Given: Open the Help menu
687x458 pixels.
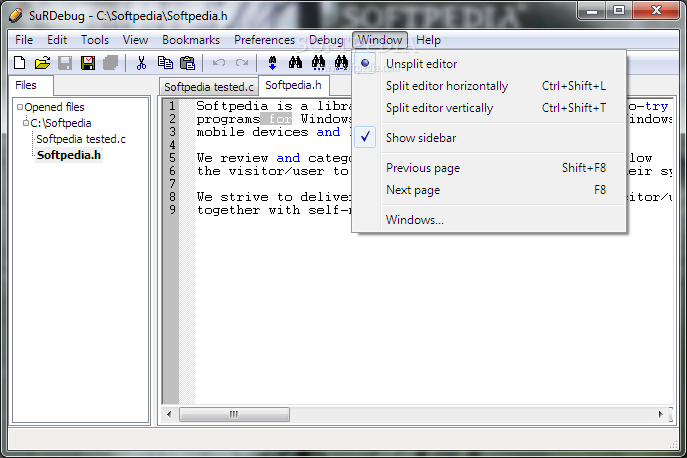Looking at the screenshot, I should click(428, 40).
